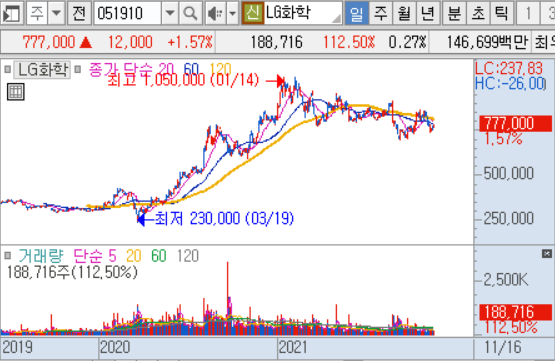Click the 종가 단순 moving average legend

(131, 69)
